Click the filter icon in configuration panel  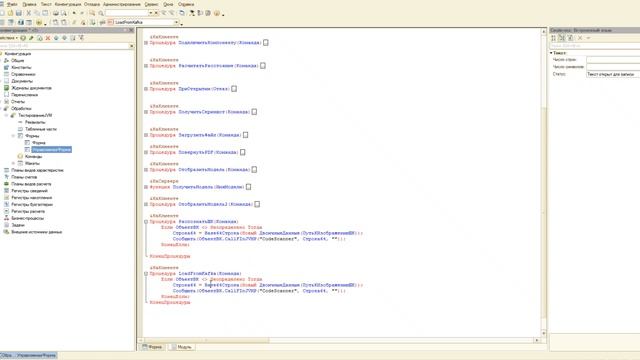click(x=81, y=38)
